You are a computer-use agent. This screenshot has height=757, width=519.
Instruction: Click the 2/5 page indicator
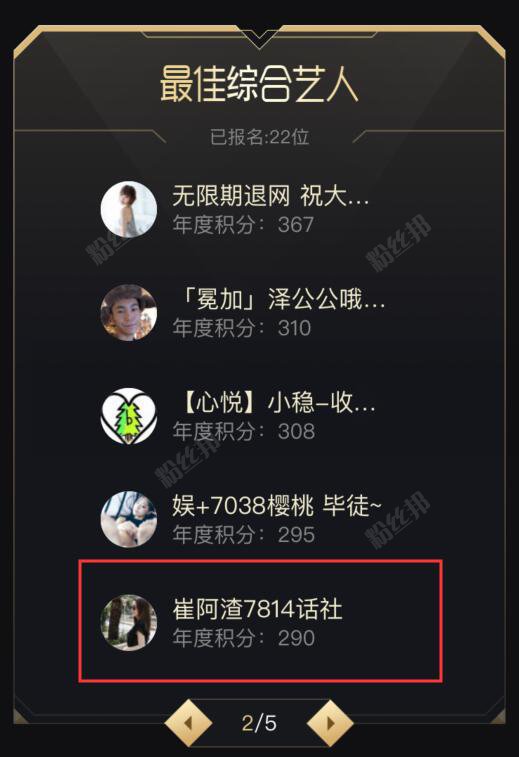click(x=259, y=723)
